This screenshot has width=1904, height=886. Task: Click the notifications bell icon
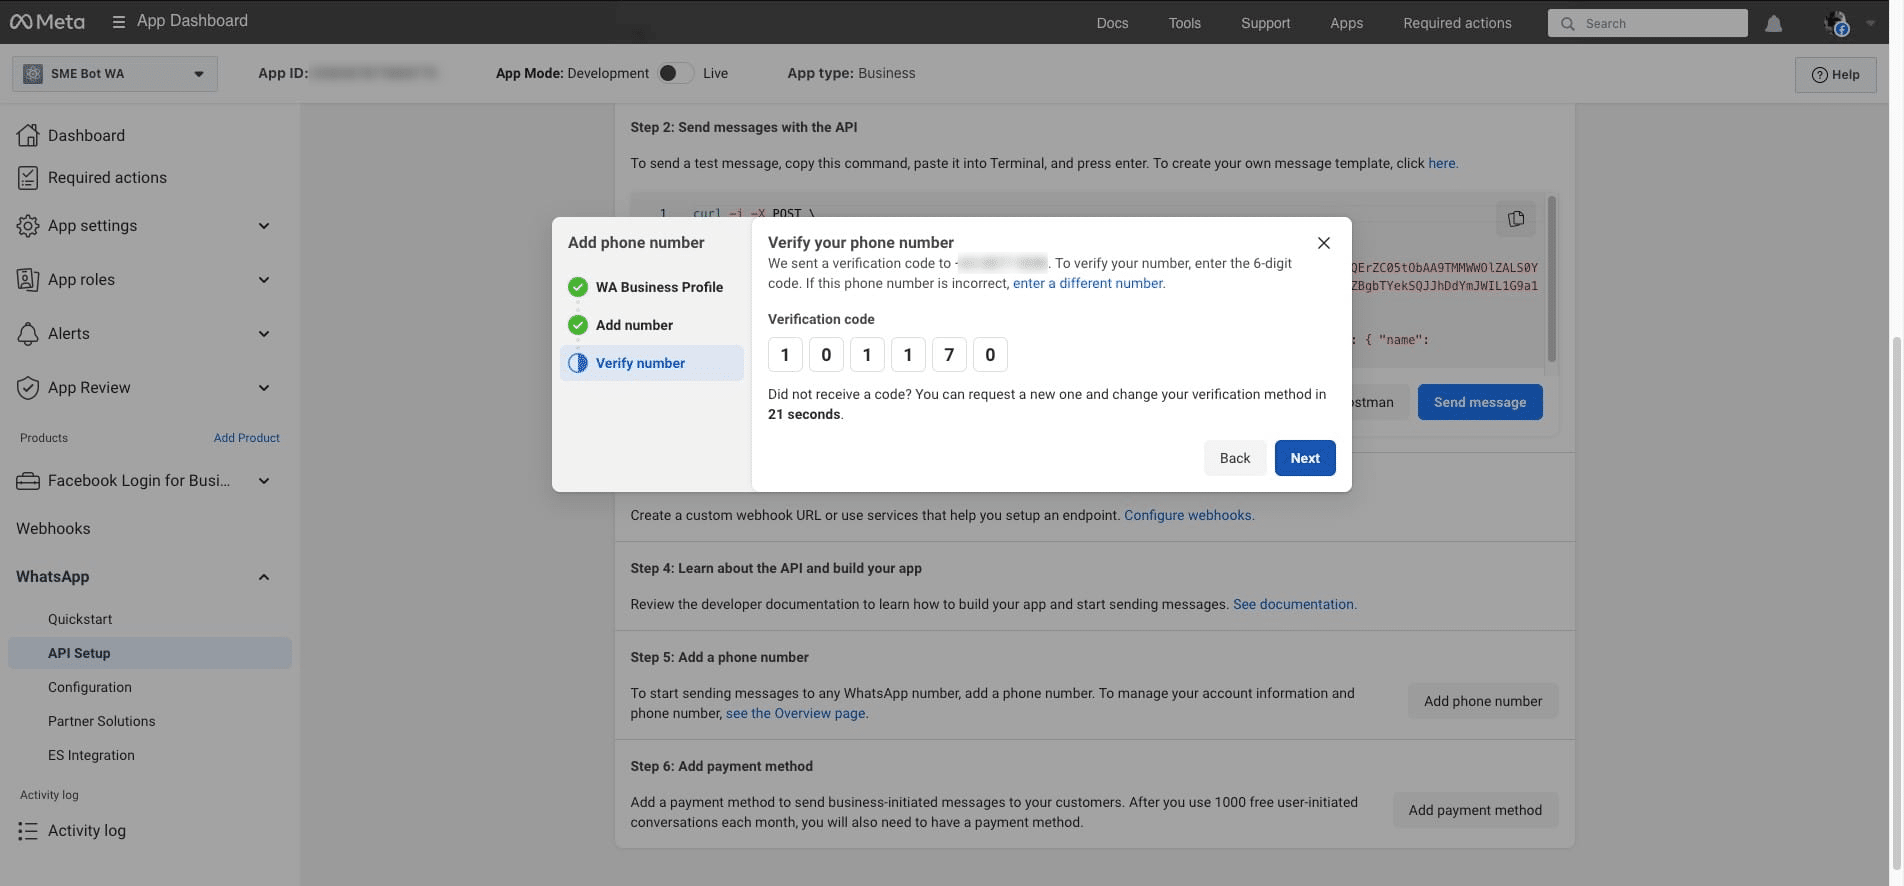pos(1773,23)
